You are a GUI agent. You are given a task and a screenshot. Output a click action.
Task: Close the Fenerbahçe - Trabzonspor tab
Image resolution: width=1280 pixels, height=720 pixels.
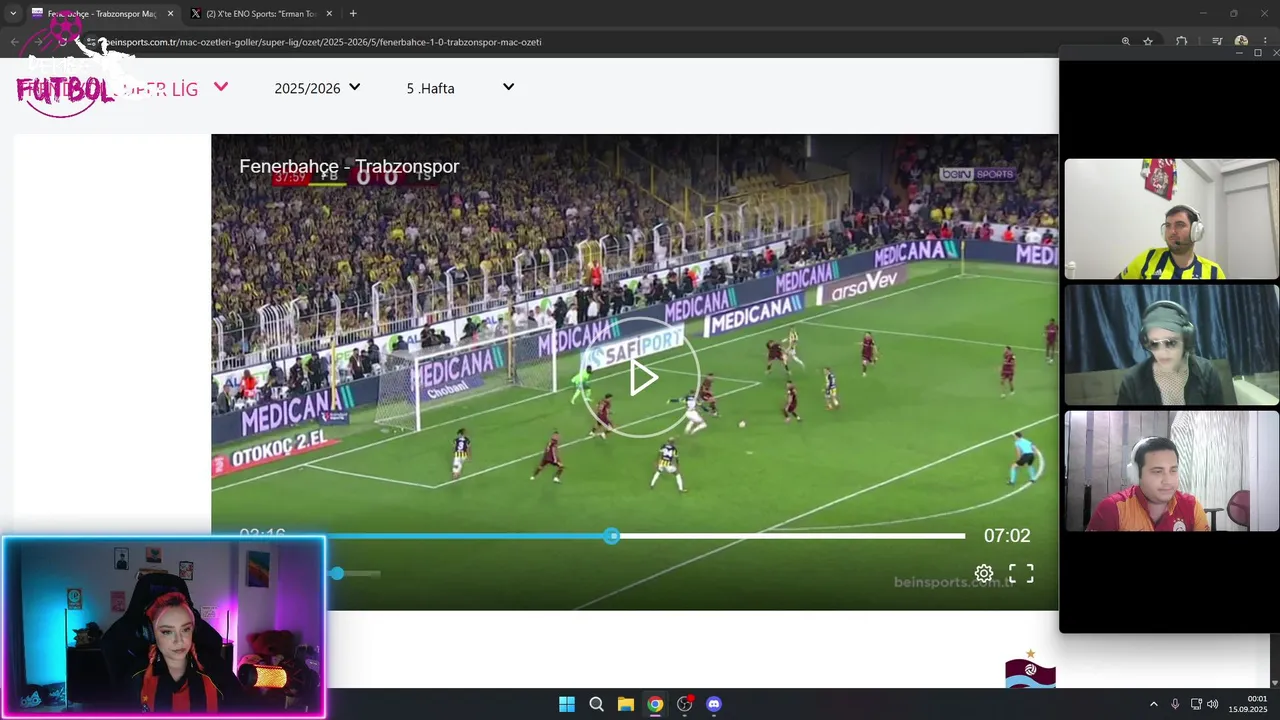170,14
